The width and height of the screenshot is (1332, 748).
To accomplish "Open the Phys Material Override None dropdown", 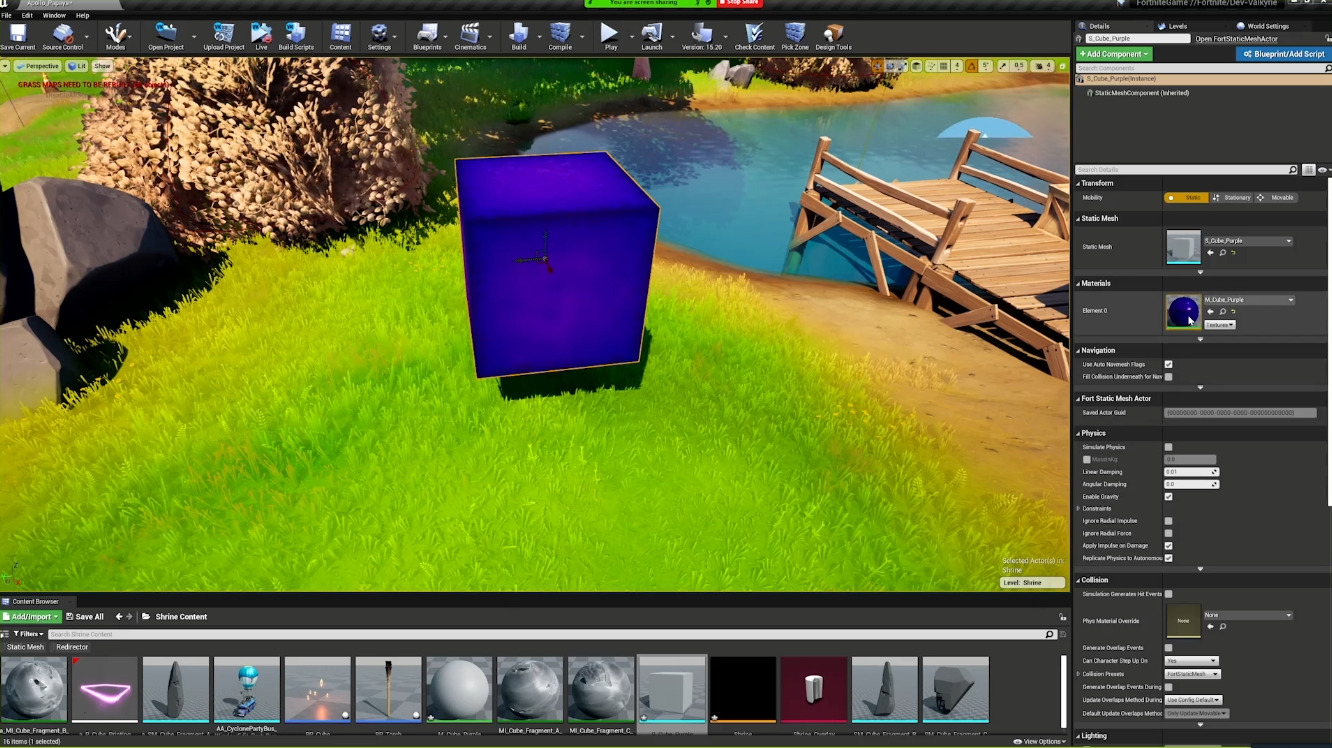I will click(1248, 615).
